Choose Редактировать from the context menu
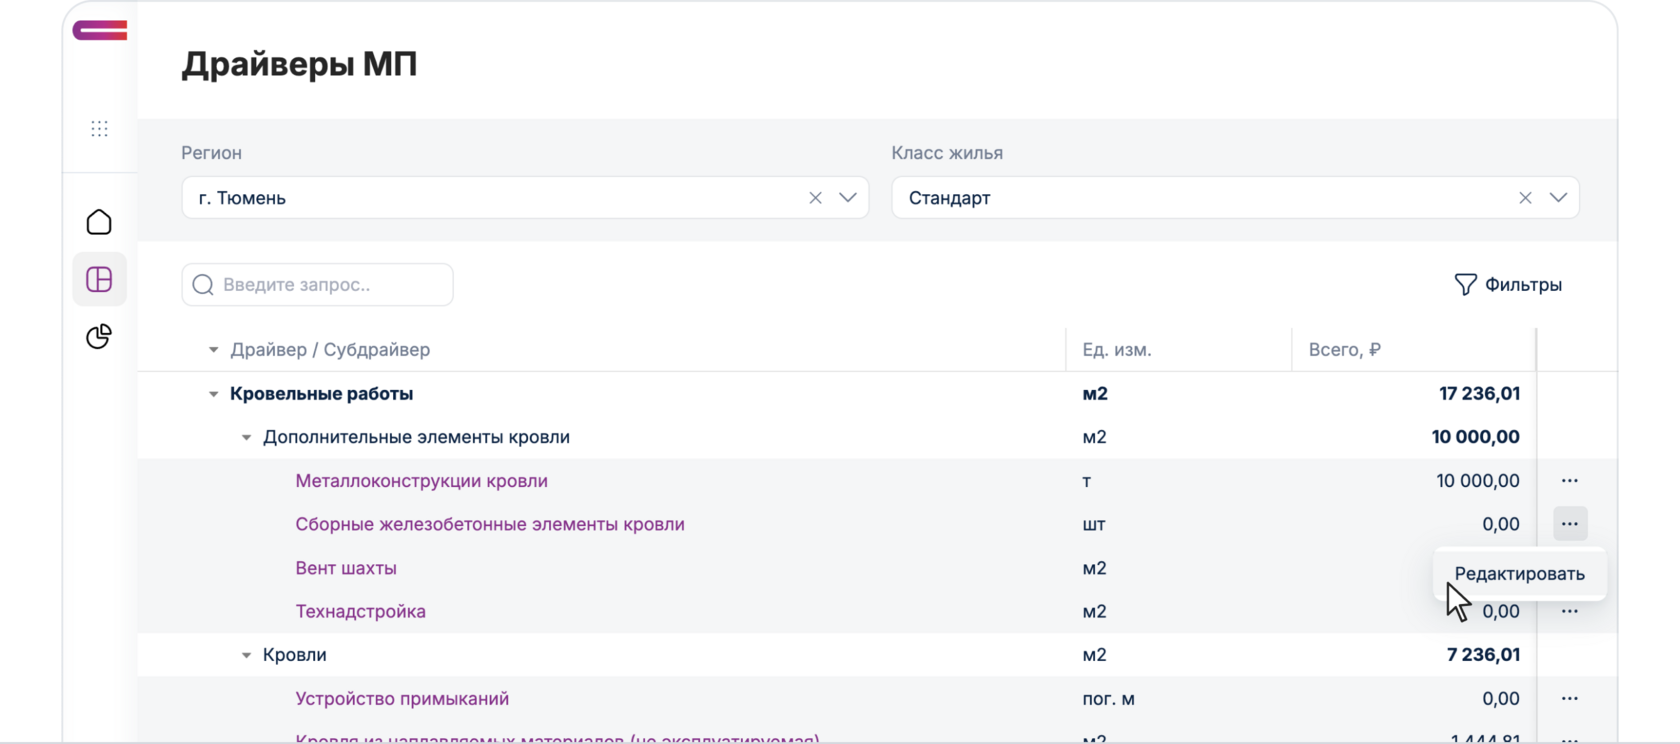This screenshot has width=1680, height=744. [x=1519, y=574]
